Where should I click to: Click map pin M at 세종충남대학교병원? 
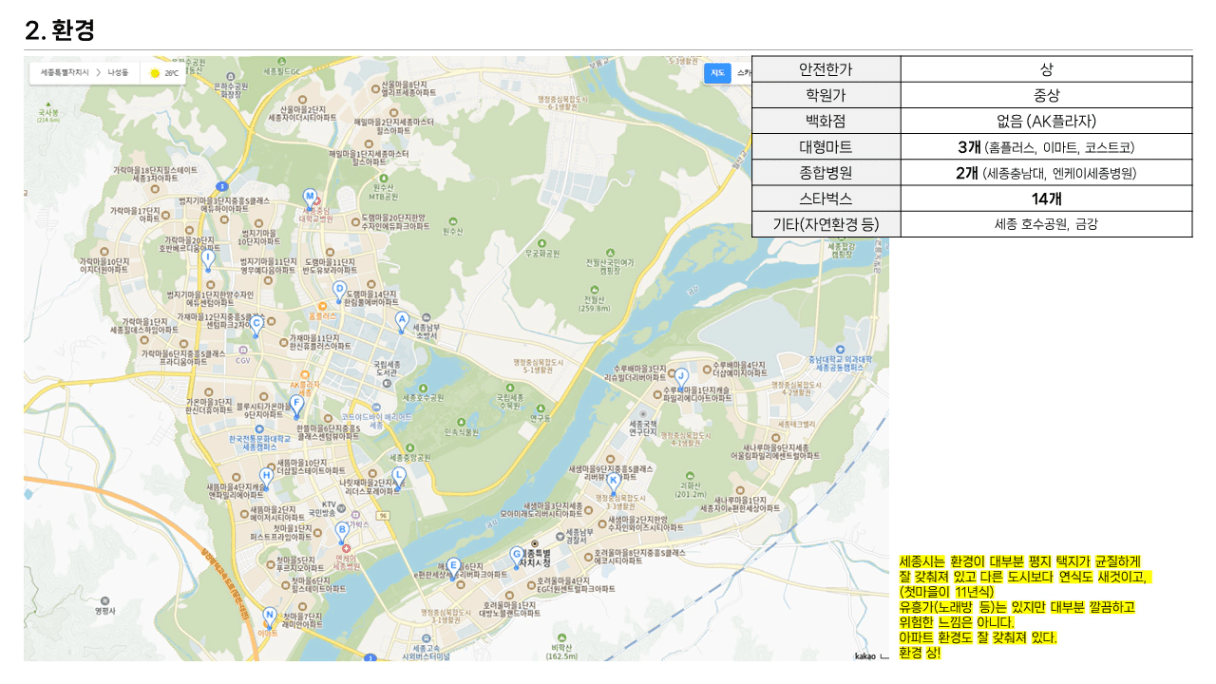pyautogui.click(x=310, y=198)
